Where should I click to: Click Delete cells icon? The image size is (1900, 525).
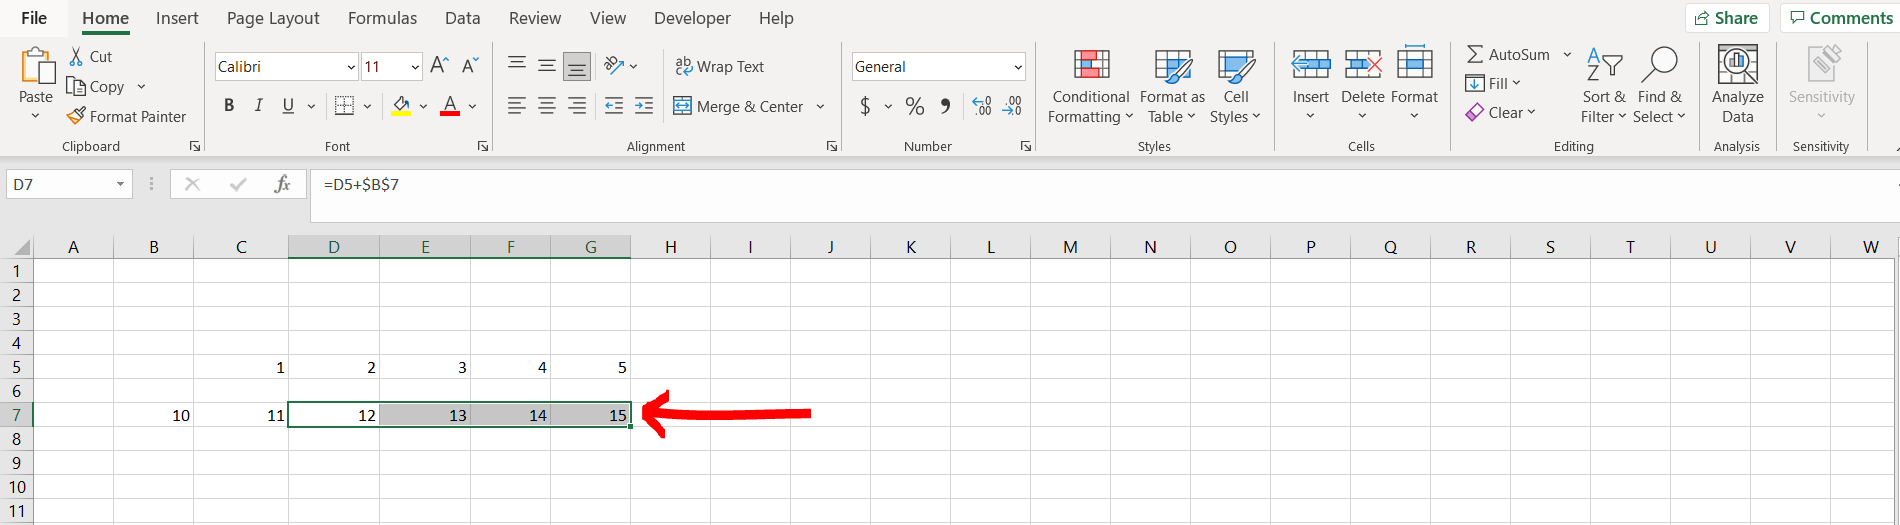click(x=1362, y=65)
